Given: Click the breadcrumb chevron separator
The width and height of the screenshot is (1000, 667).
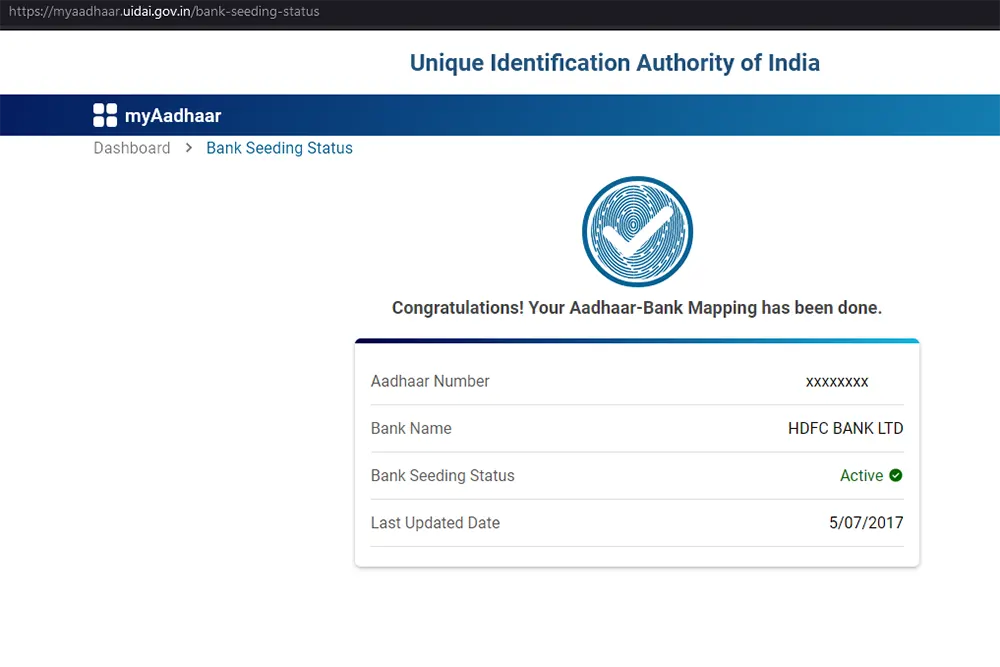Looking at the screenshot, I should tap(189, 148).
